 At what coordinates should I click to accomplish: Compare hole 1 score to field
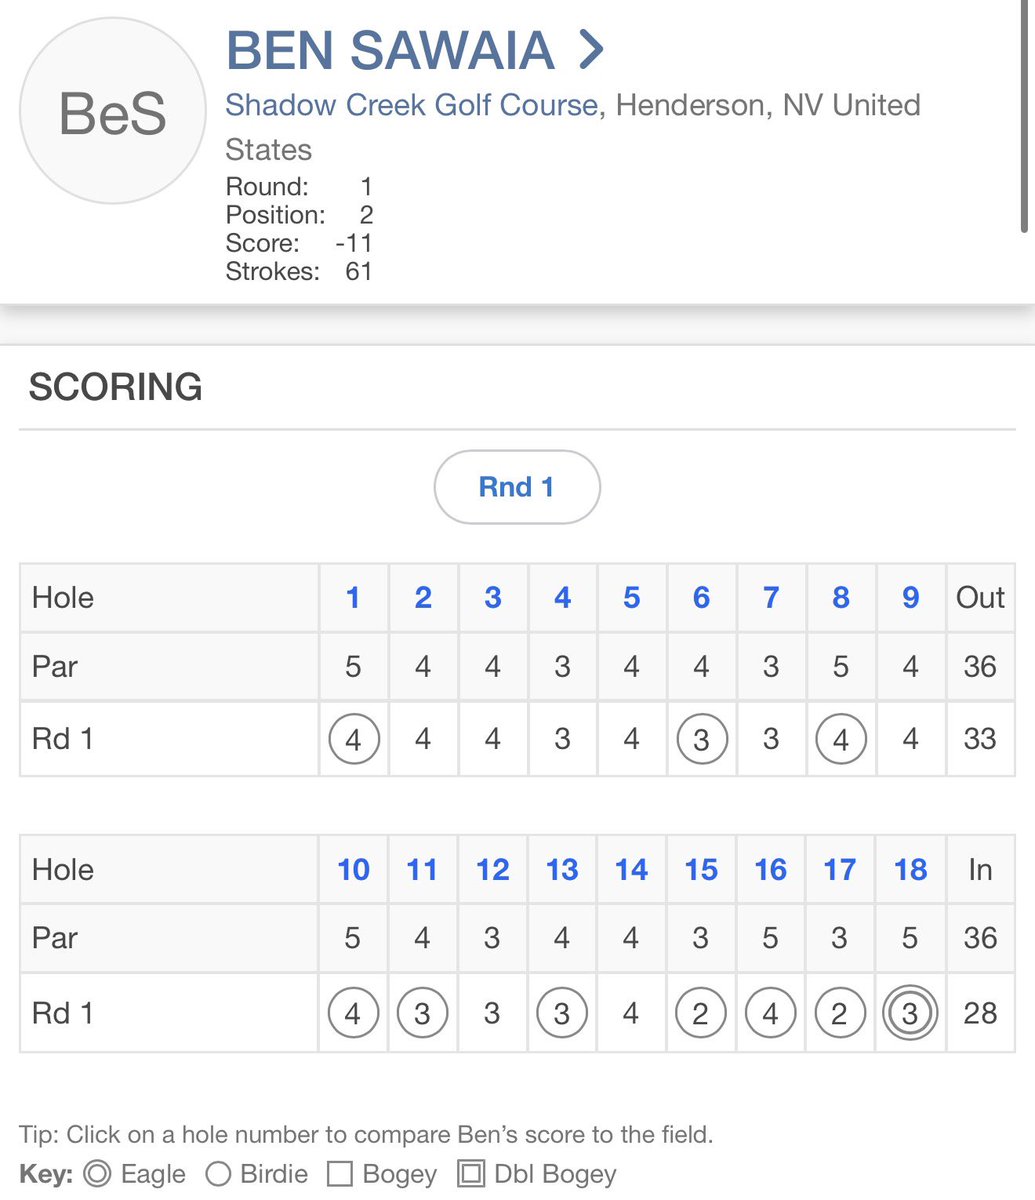pyautogui.click(x=353, y=598)
